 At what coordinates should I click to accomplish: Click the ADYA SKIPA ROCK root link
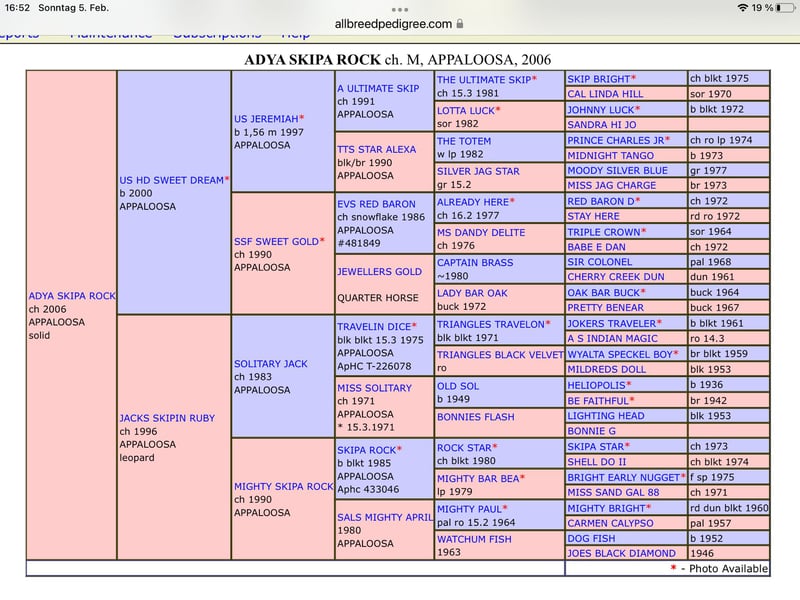click(72, 296)
